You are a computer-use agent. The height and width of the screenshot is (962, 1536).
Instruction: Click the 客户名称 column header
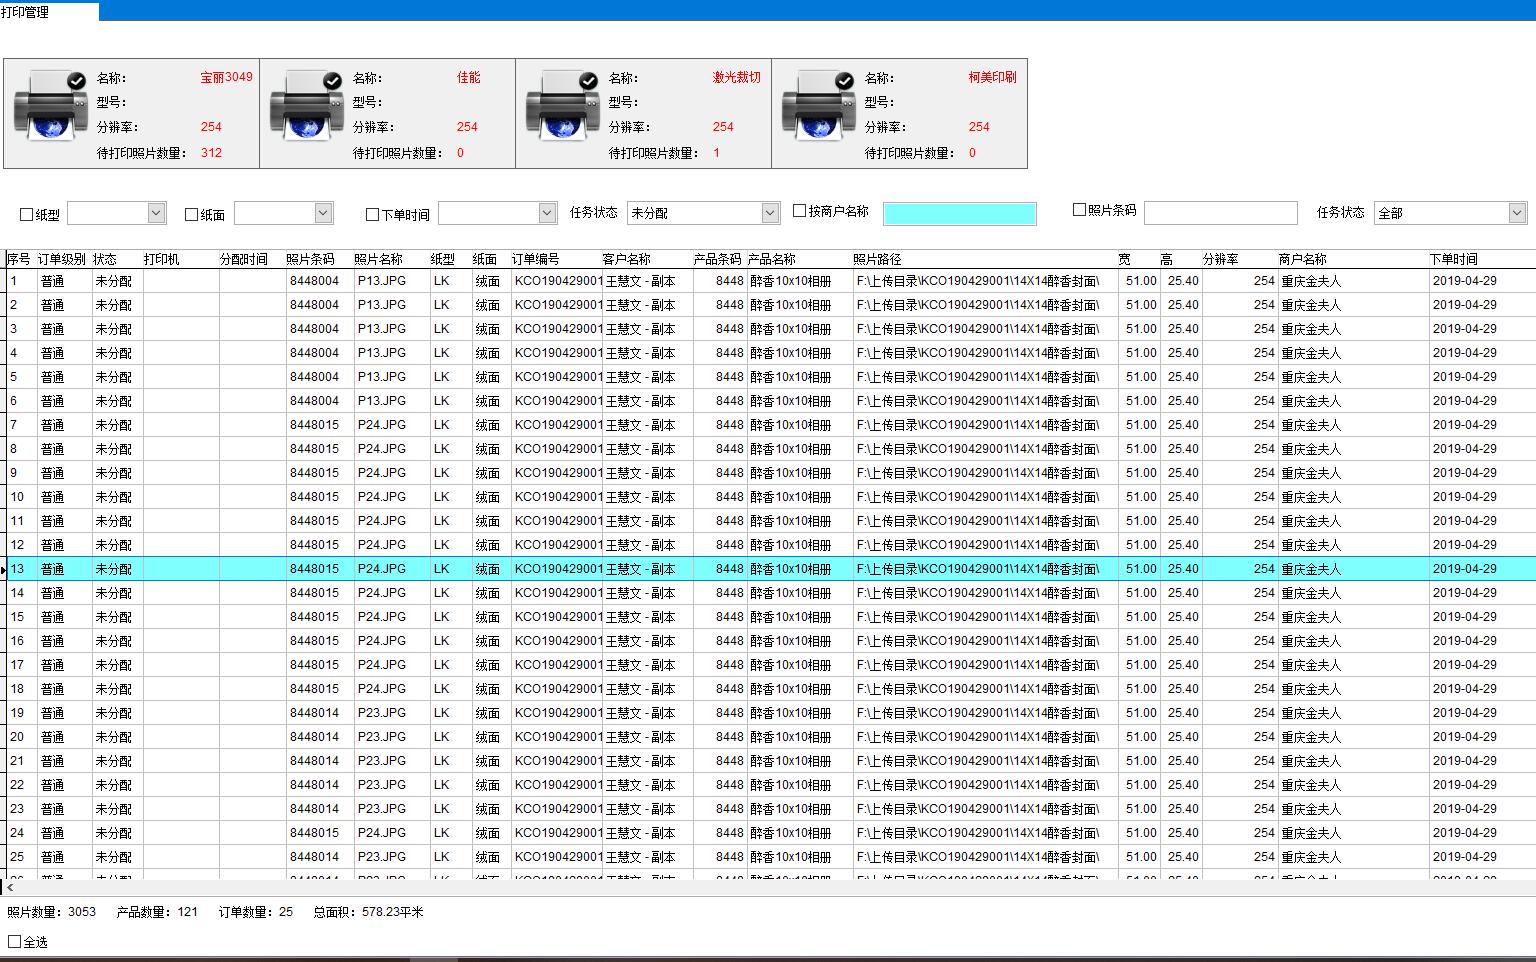pos(626,259)
